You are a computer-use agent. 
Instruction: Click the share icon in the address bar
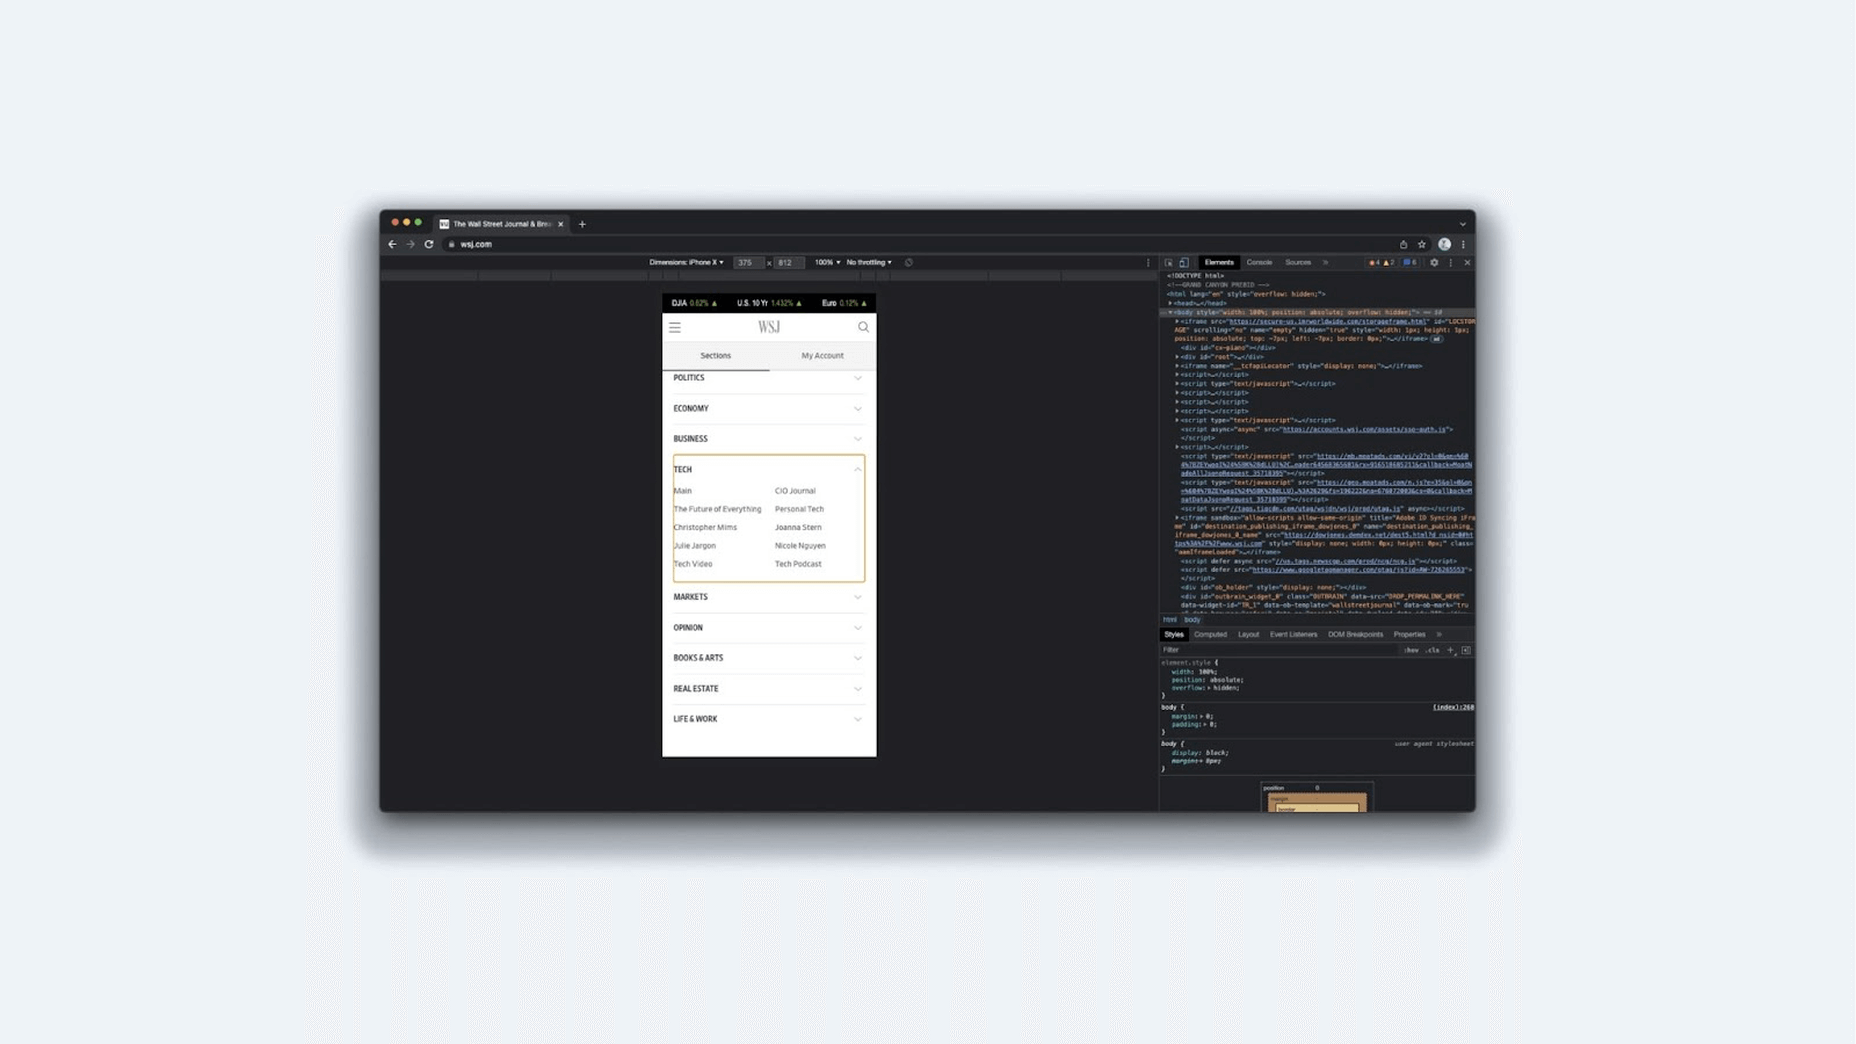coord(1403,244)
